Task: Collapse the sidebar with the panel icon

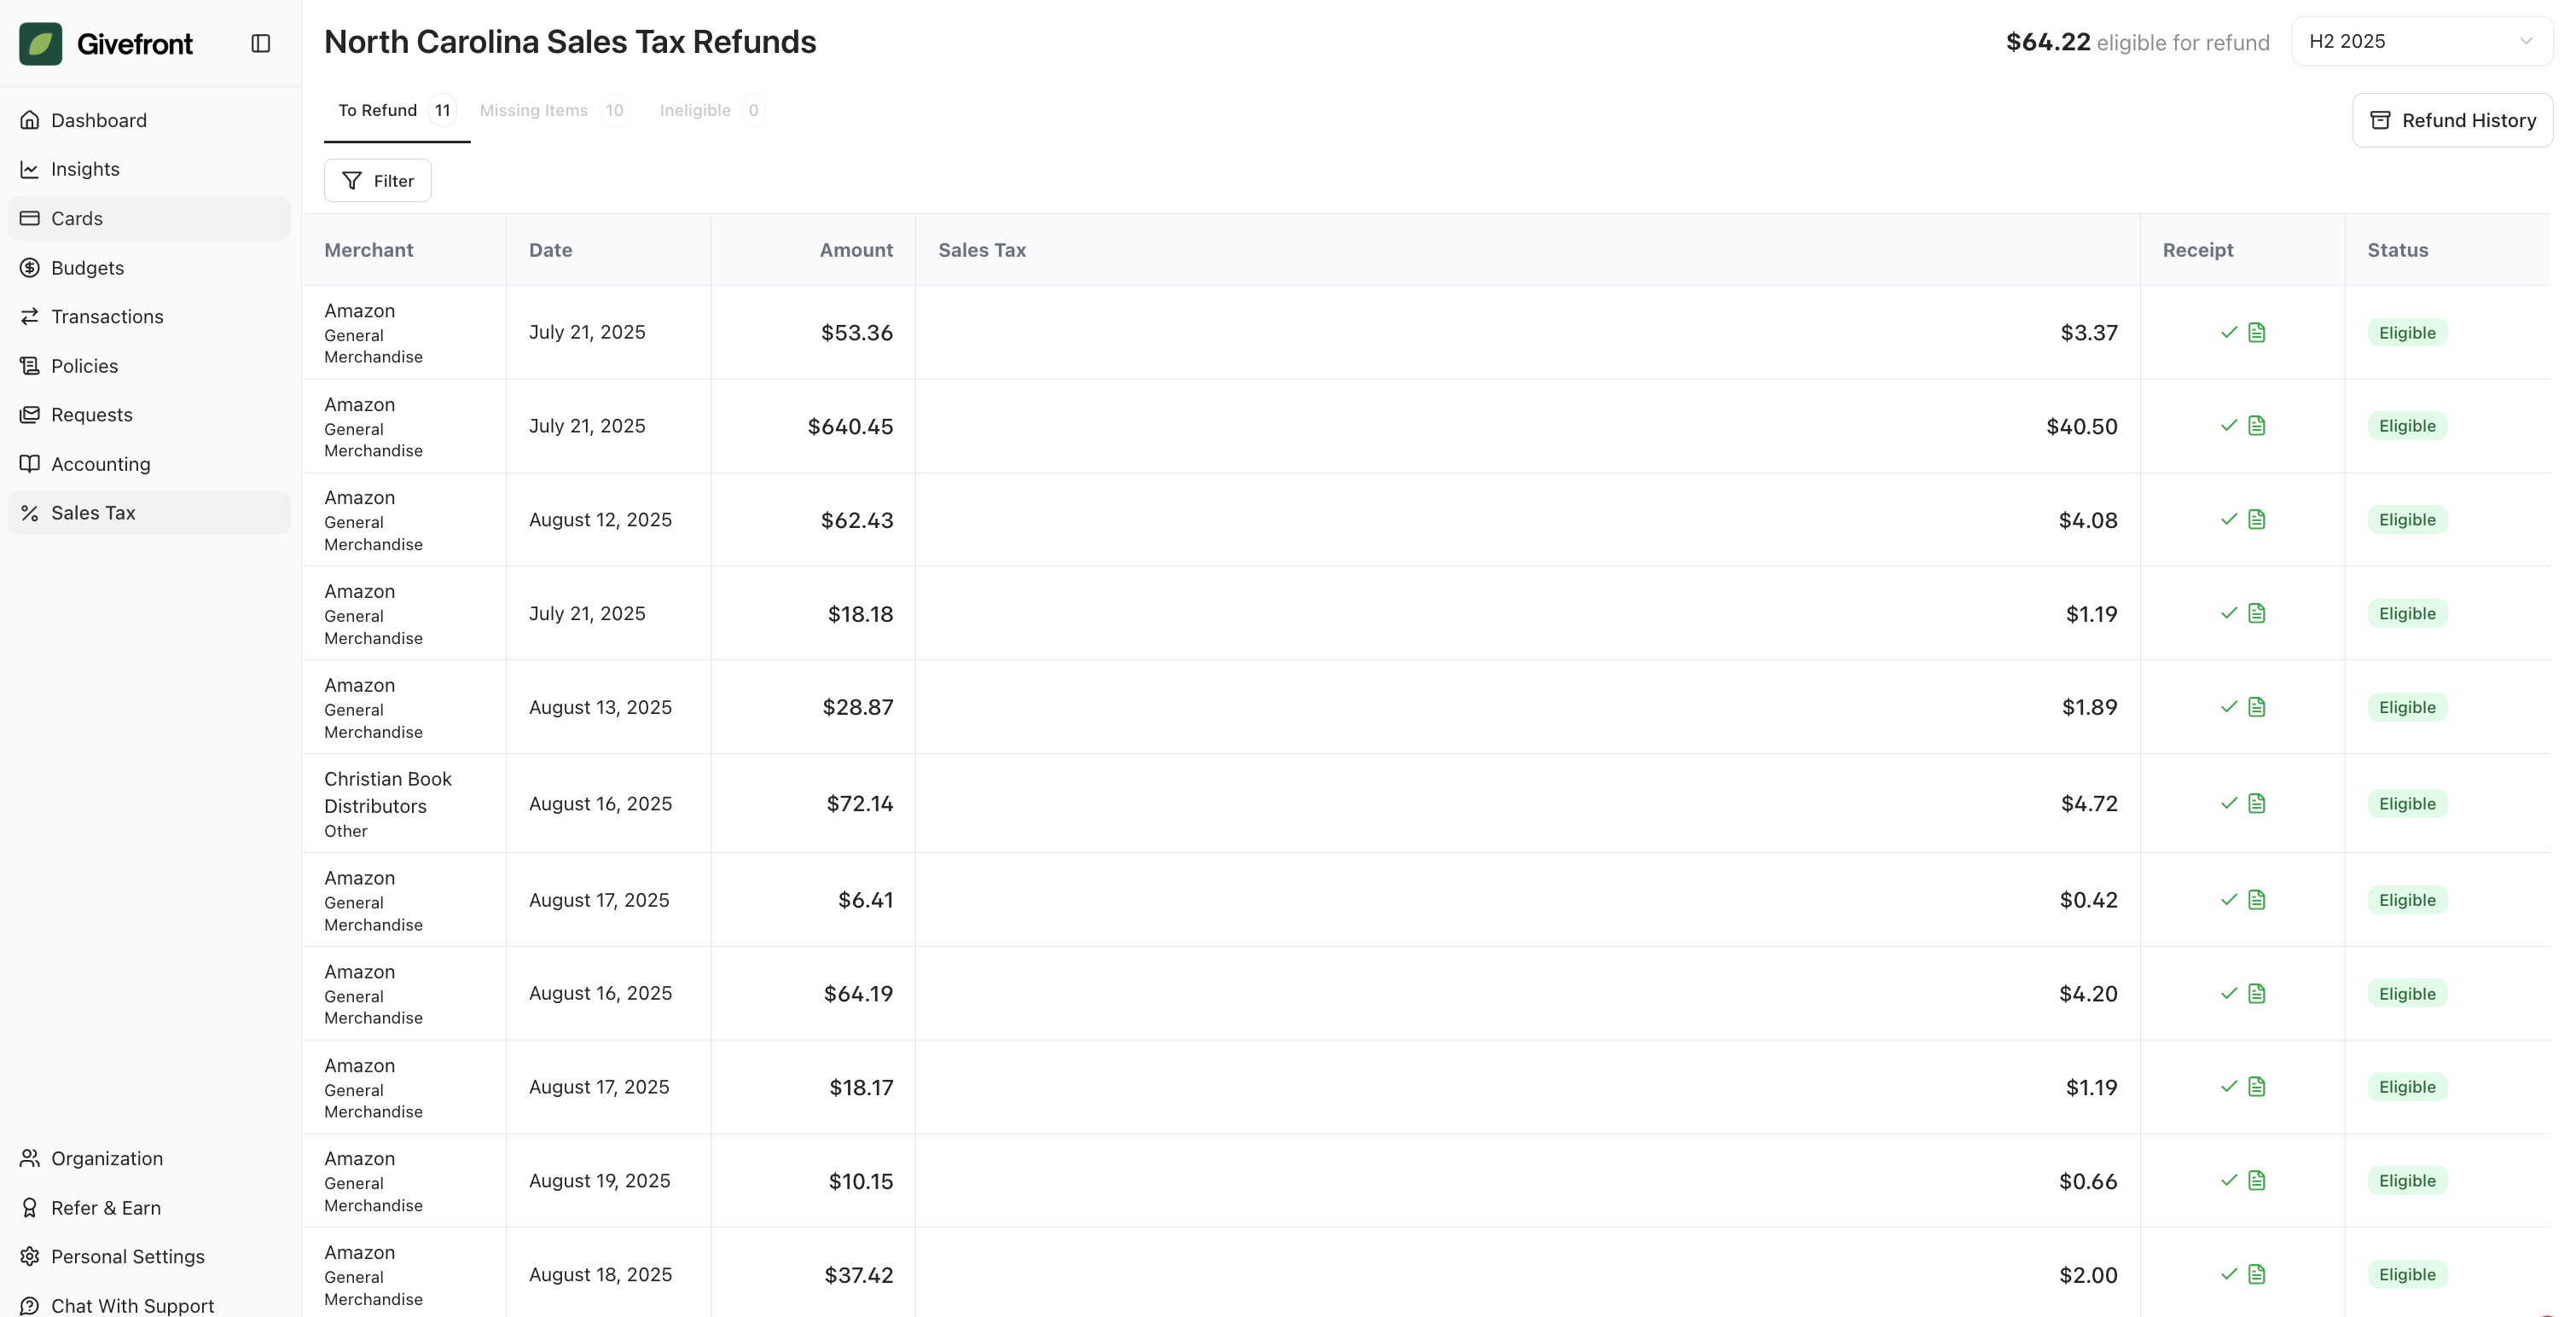Action: tap(260, 43)
